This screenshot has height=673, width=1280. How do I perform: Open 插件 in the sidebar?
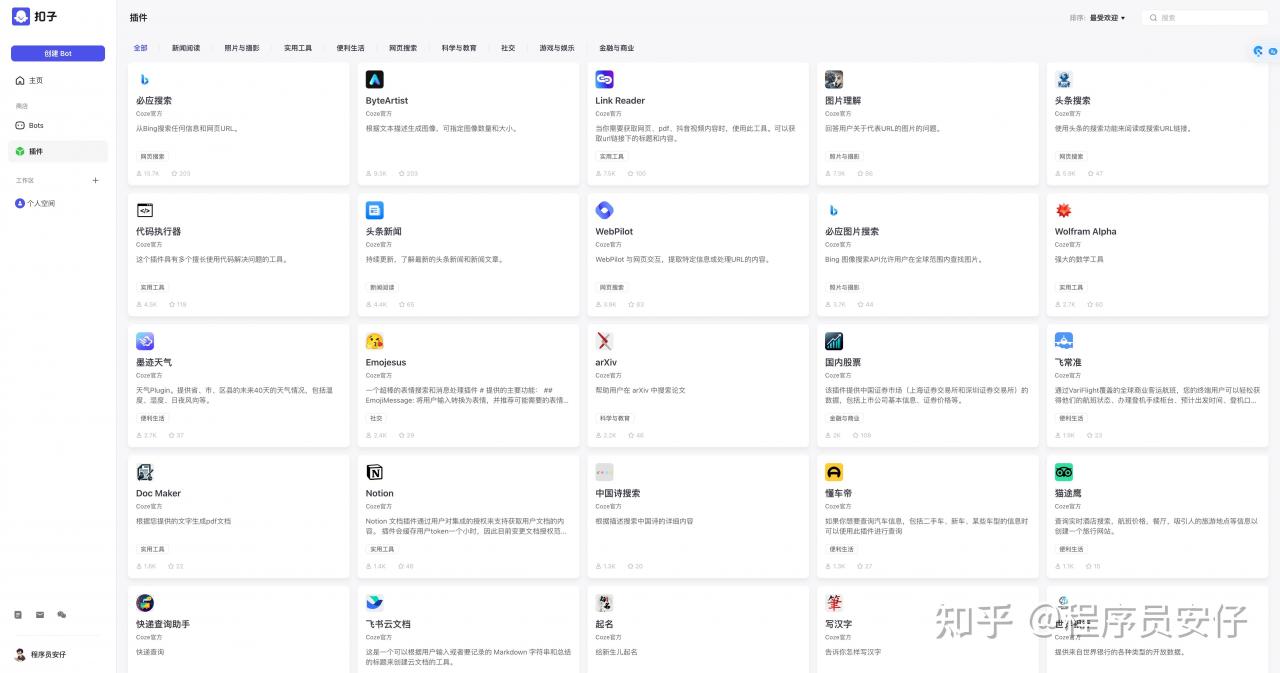click(60, 152)
